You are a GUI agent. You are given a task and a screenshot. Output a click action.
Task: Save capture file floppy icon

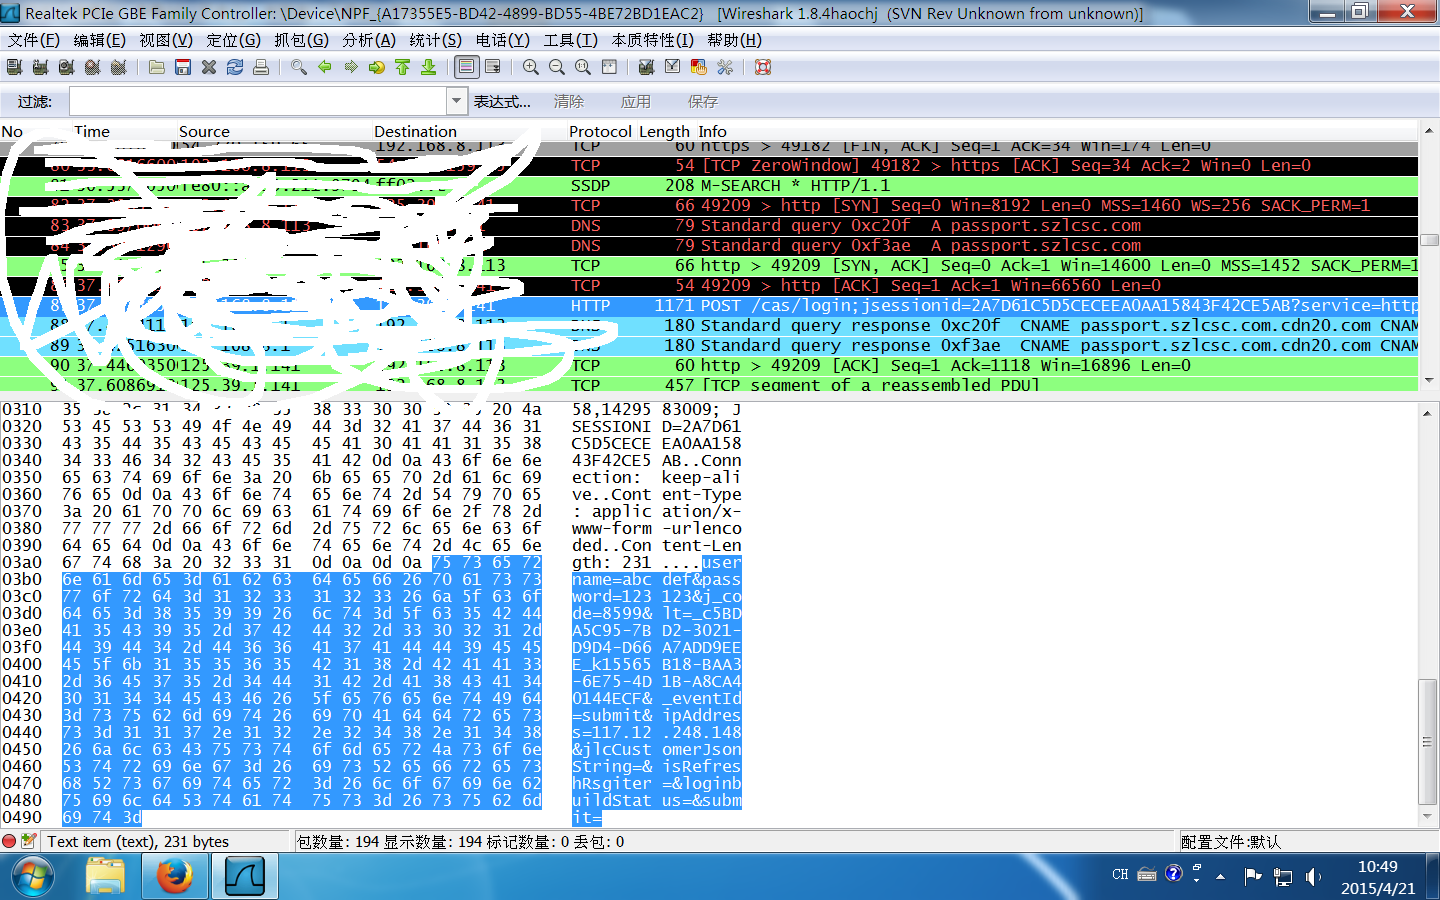pyautogui.click(x=183, y=67)
